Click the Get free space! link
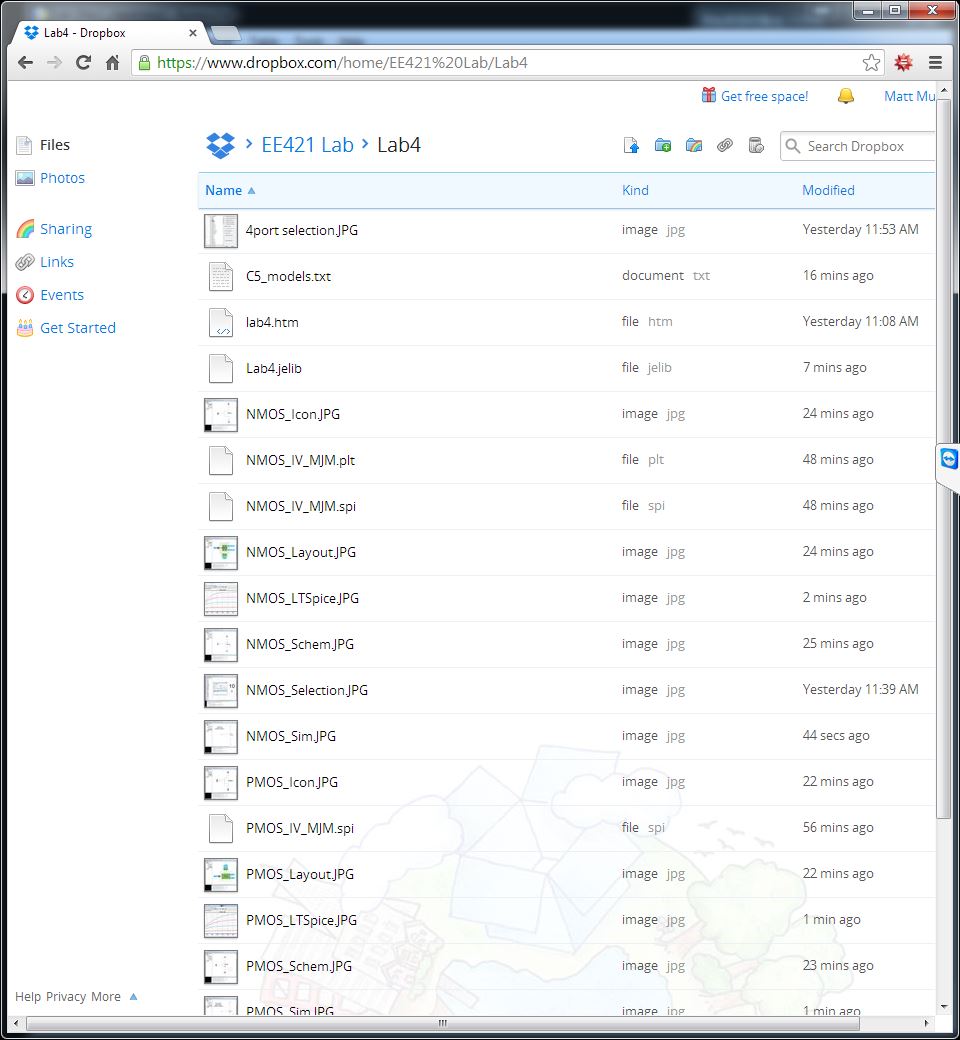The image size is (960, 1040). coord(764,96)
